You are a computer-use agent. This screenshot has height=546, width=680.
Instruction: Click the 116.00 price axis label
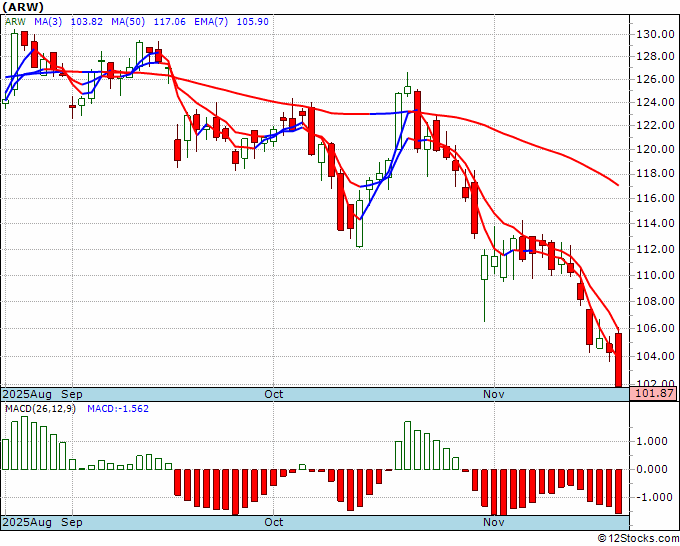click(655, 198)
